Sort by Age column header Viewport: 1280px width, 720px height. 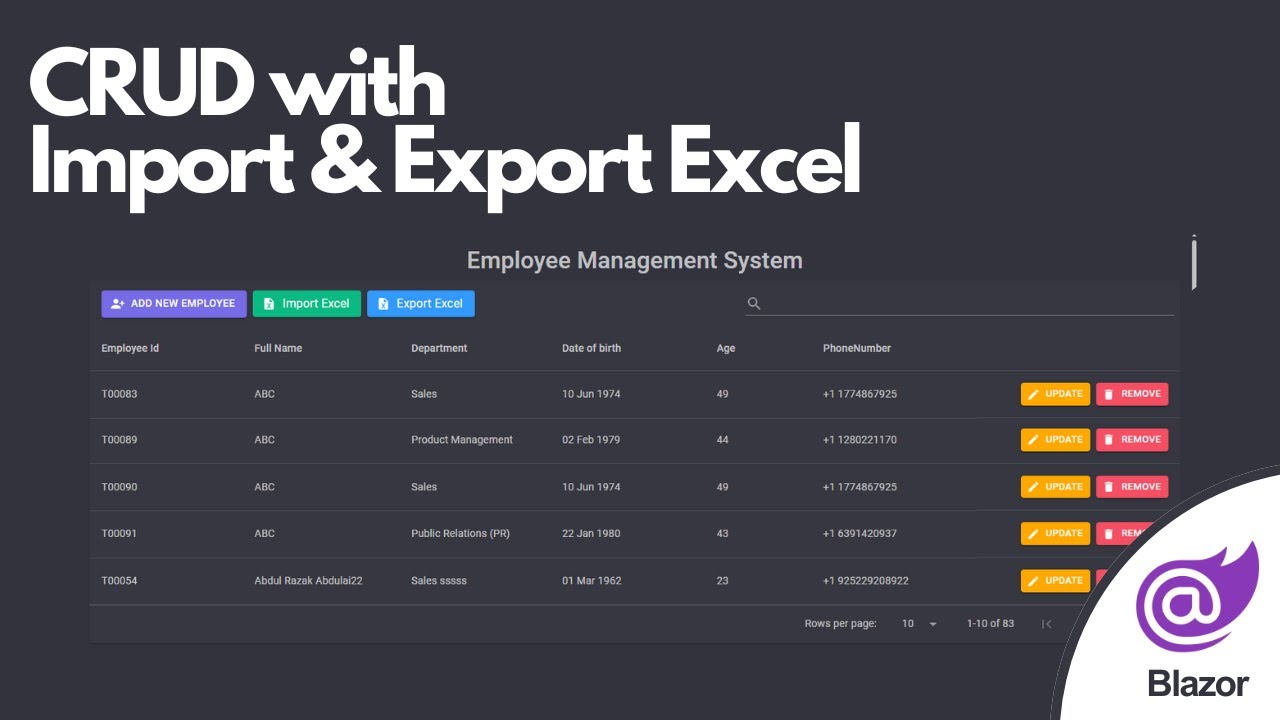[x=726, y=349]
